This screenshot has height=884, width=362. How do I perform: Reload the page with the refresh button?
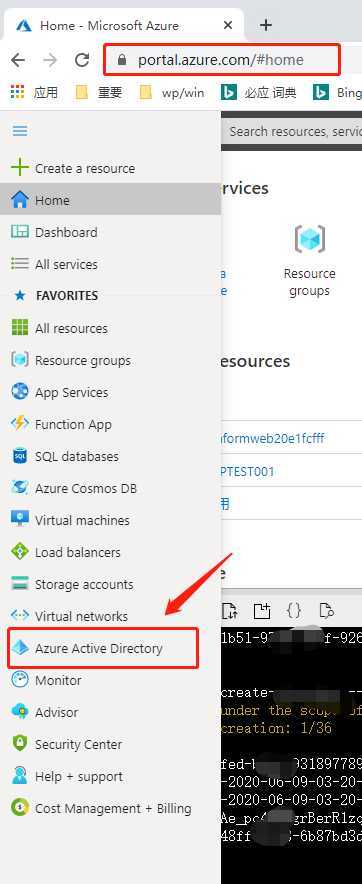tap(82, 60)
